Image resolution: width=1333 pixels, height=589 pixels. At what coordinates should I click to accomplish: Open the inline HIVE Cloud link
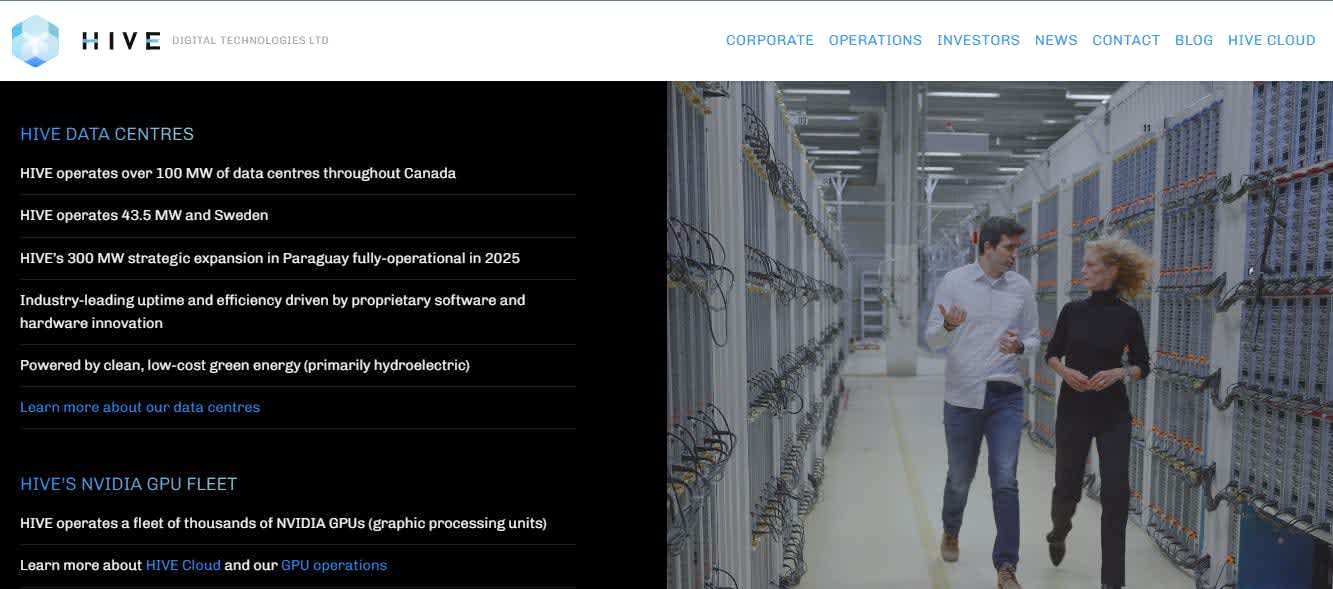183,565
